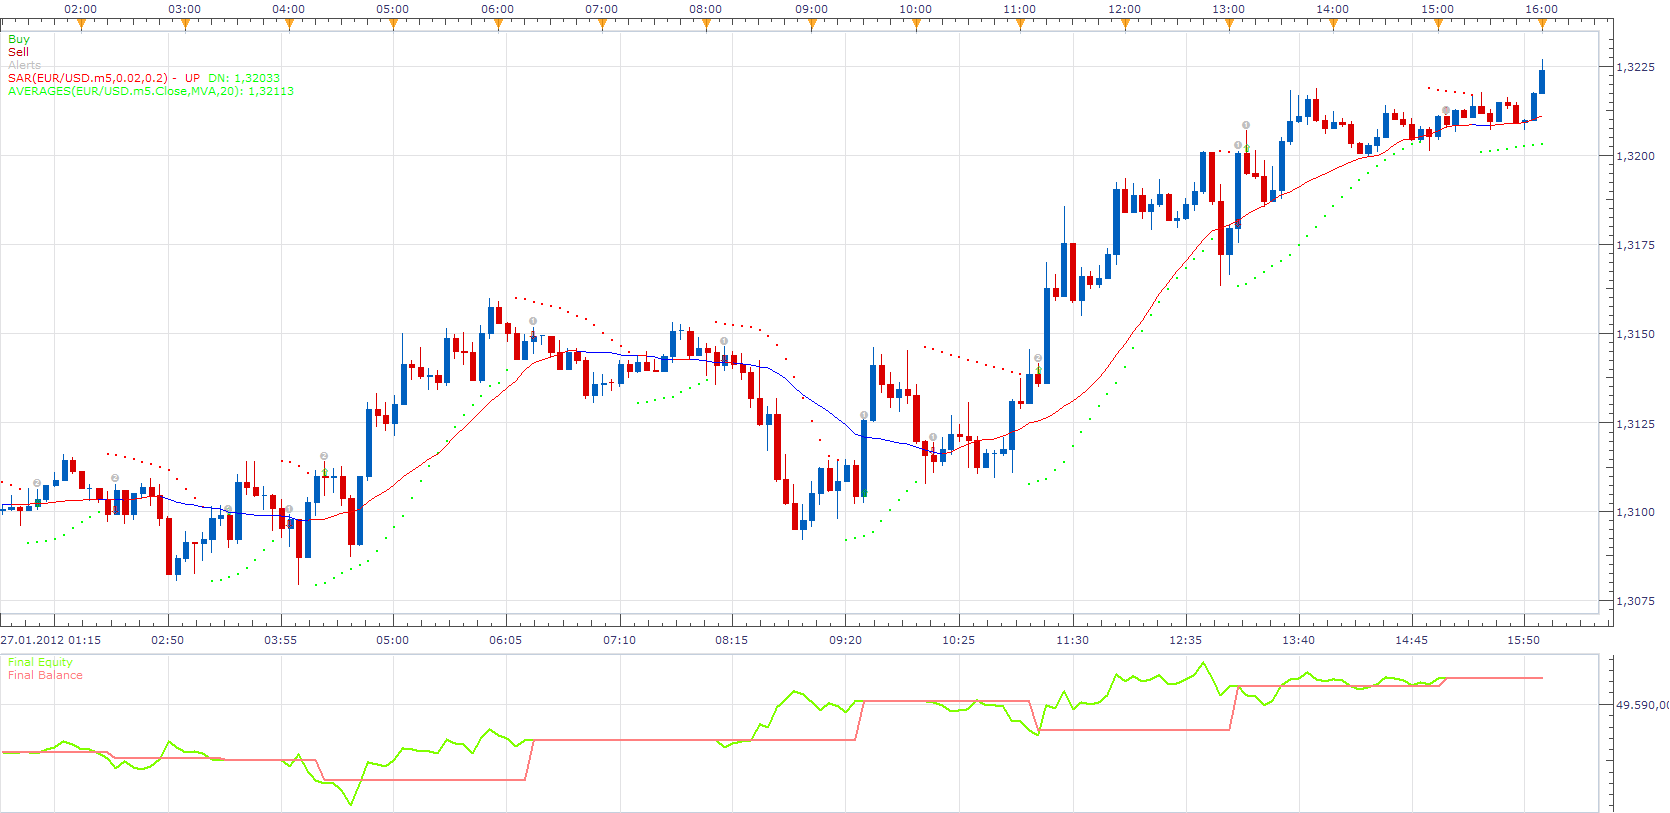1670x813 pixels.
Task: Click the 1,3100 price axis label
Action: [1635, 512]
